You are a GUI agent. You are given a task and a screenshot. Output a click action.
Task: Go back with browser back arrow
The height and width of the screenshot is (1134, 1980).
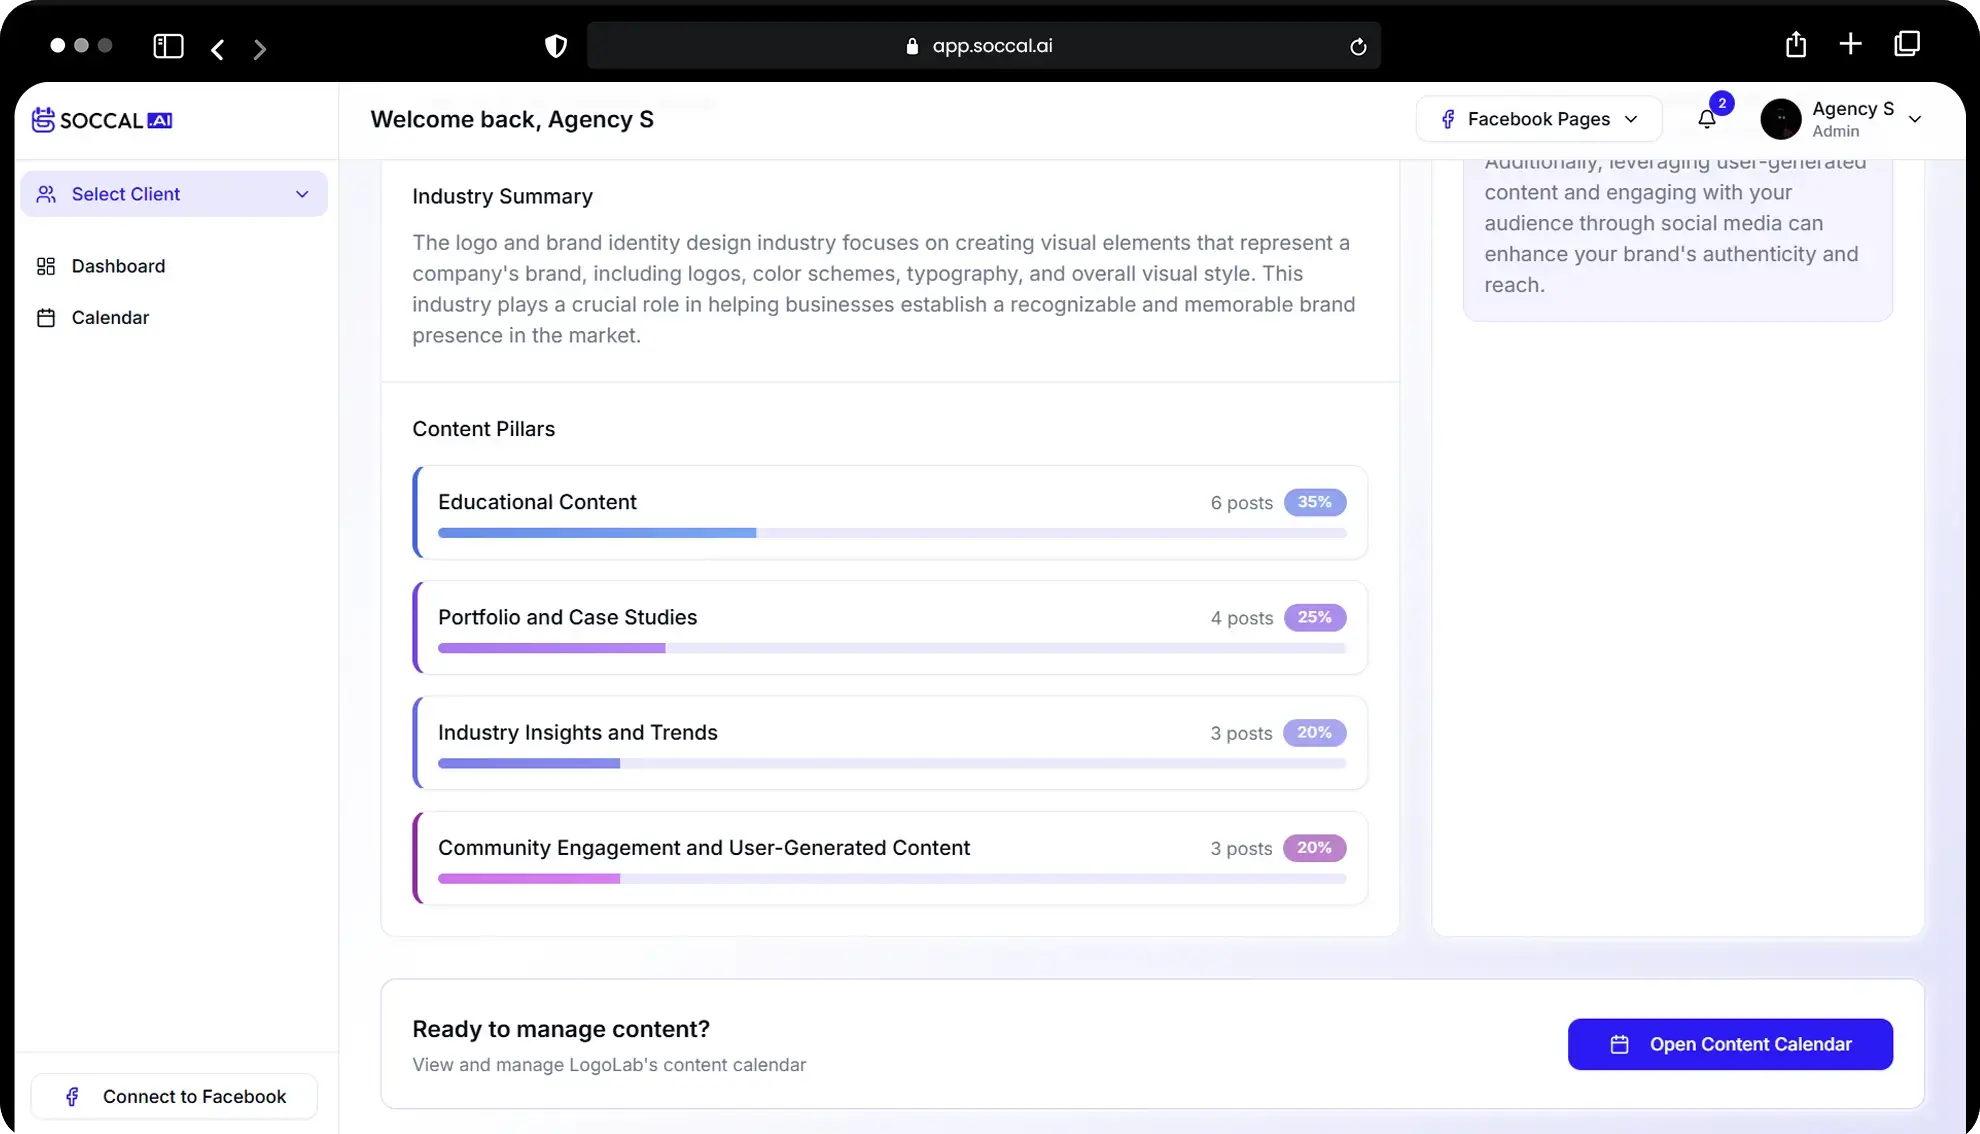[217, 48]
